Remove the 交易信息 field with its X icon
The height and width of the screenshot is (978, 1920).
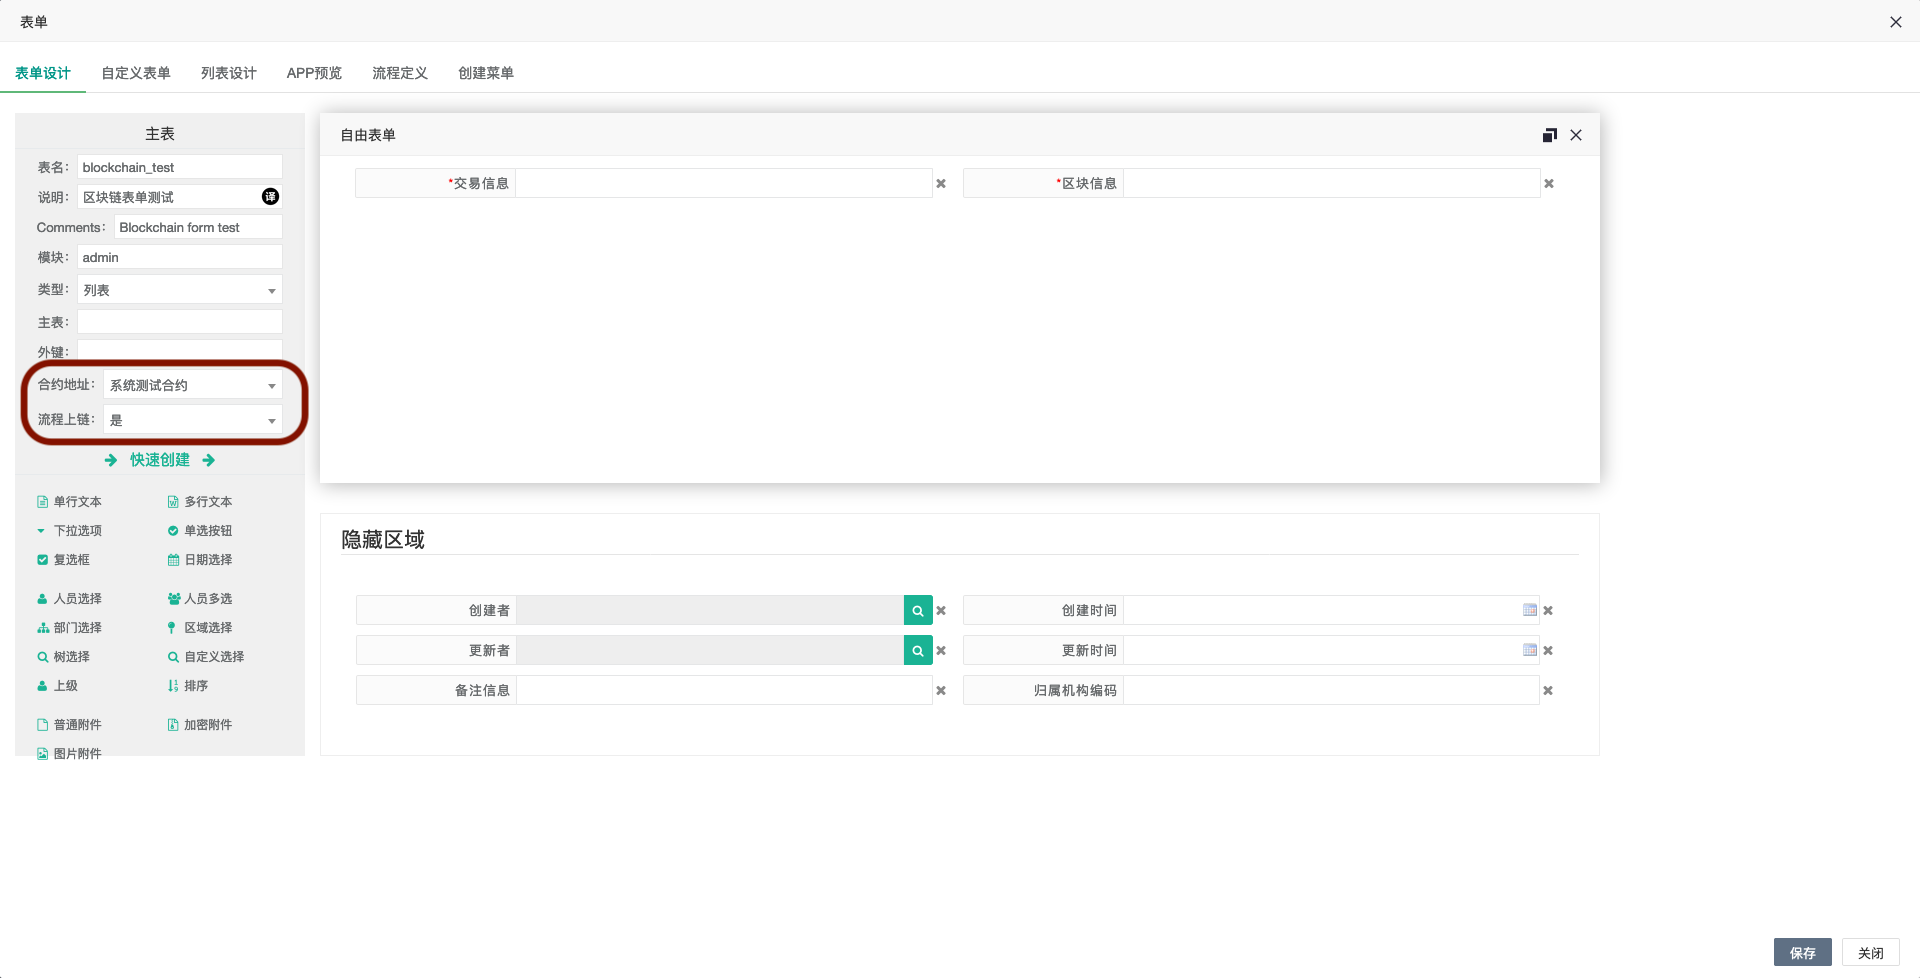(941, 184)
